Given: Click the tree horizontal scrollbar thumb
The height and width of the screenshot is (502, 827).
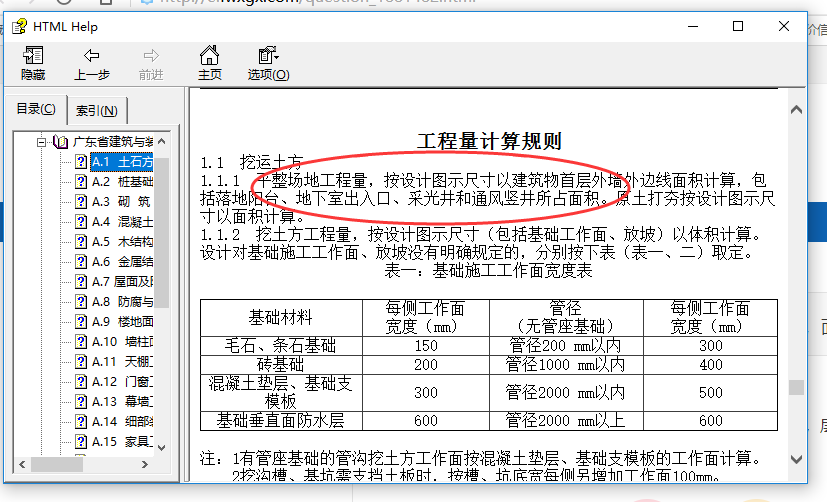Looking at the screenshot, I should point(57,465).
